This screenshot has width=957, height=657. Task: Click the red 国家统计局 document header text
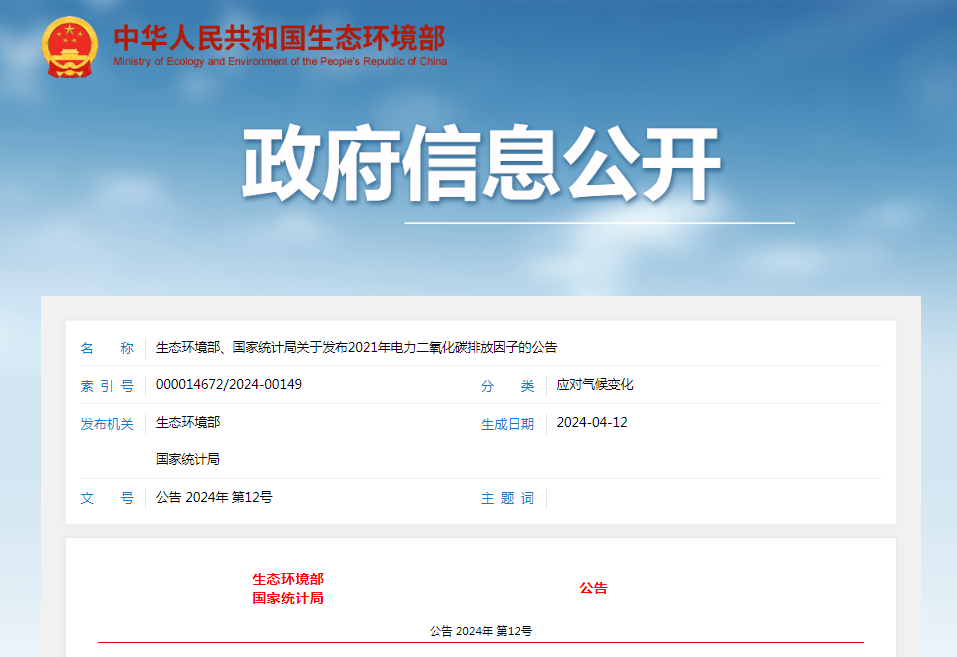coord(288,599)
